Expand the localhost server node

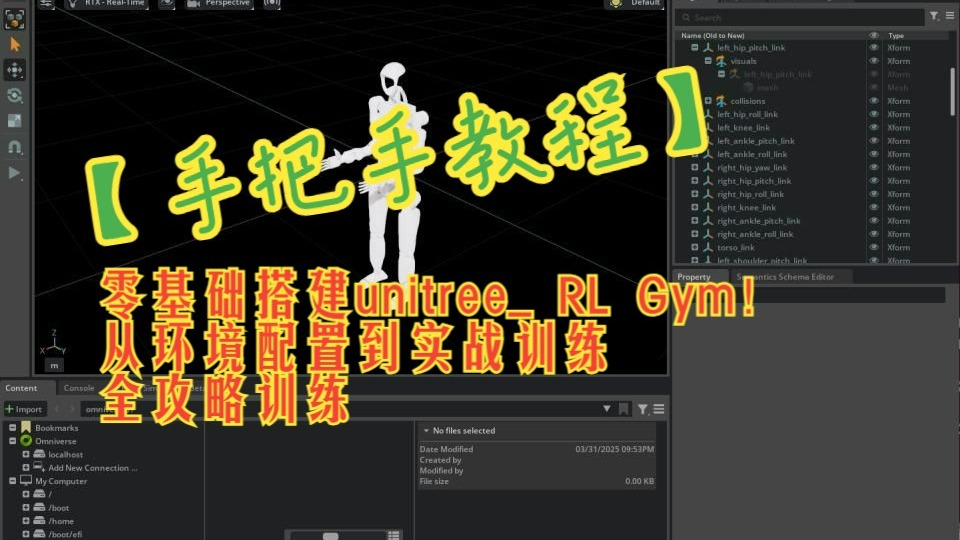point(26,454)
